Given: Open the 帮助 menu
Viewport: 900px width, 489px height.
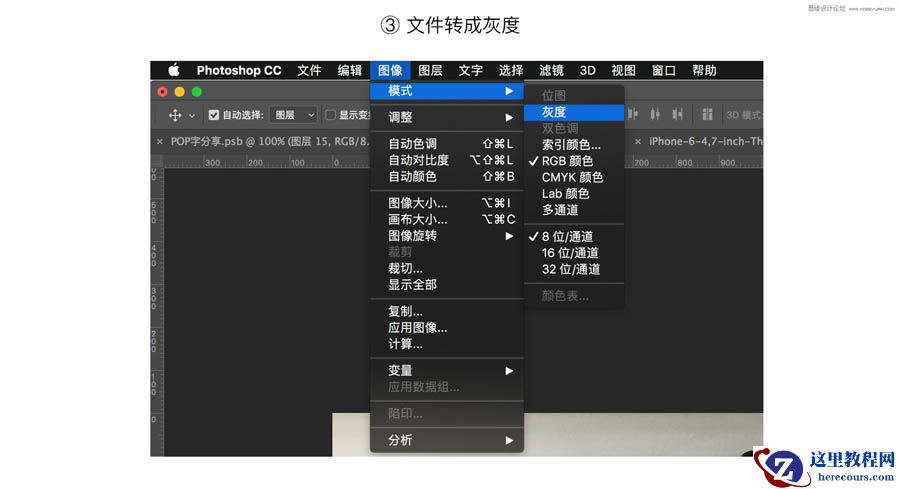Looking at the screenshot, I should [704, 71].
